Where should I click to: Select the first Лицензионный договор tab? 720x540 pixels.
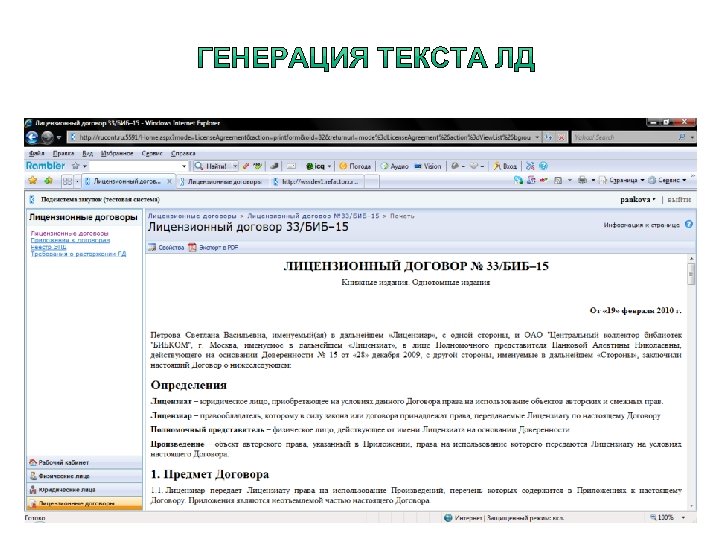click(123, 181)
